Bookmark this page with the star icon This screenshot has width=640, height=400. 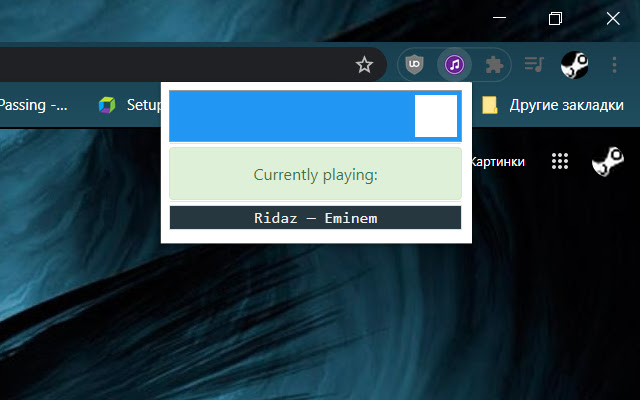(364, 64)
